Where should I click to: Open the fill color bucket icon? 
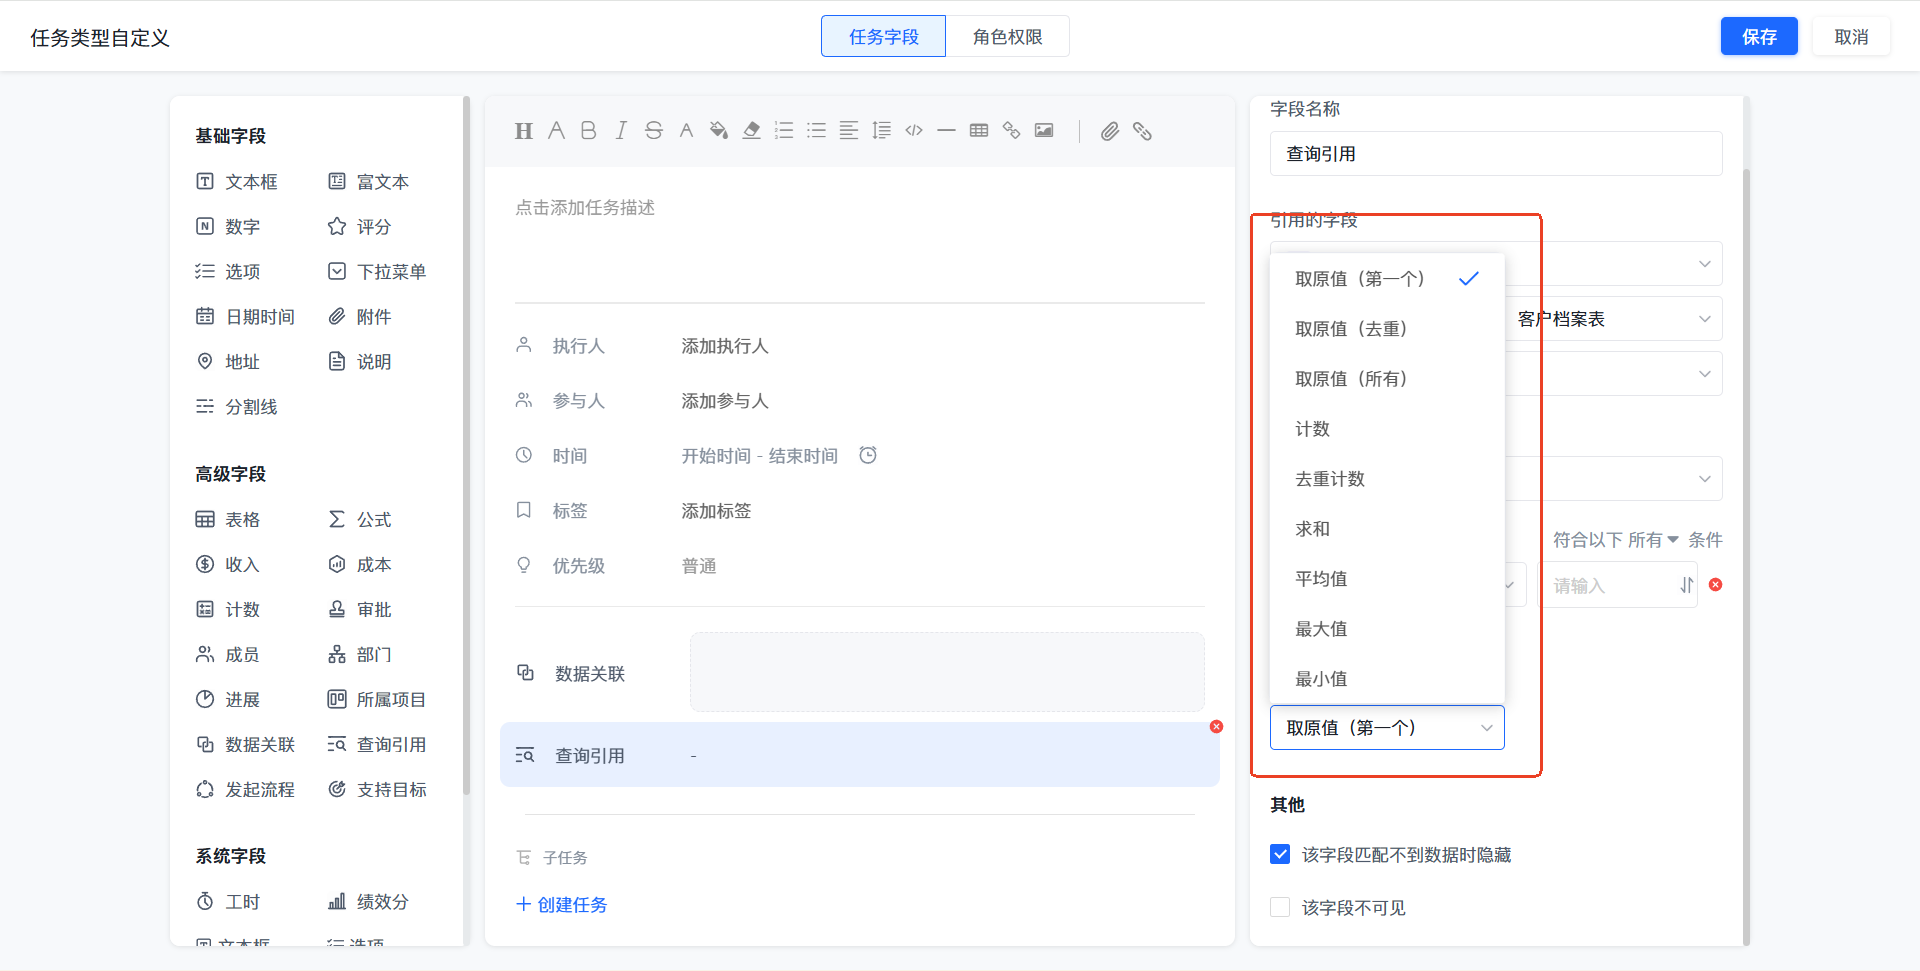coord(719,131)
